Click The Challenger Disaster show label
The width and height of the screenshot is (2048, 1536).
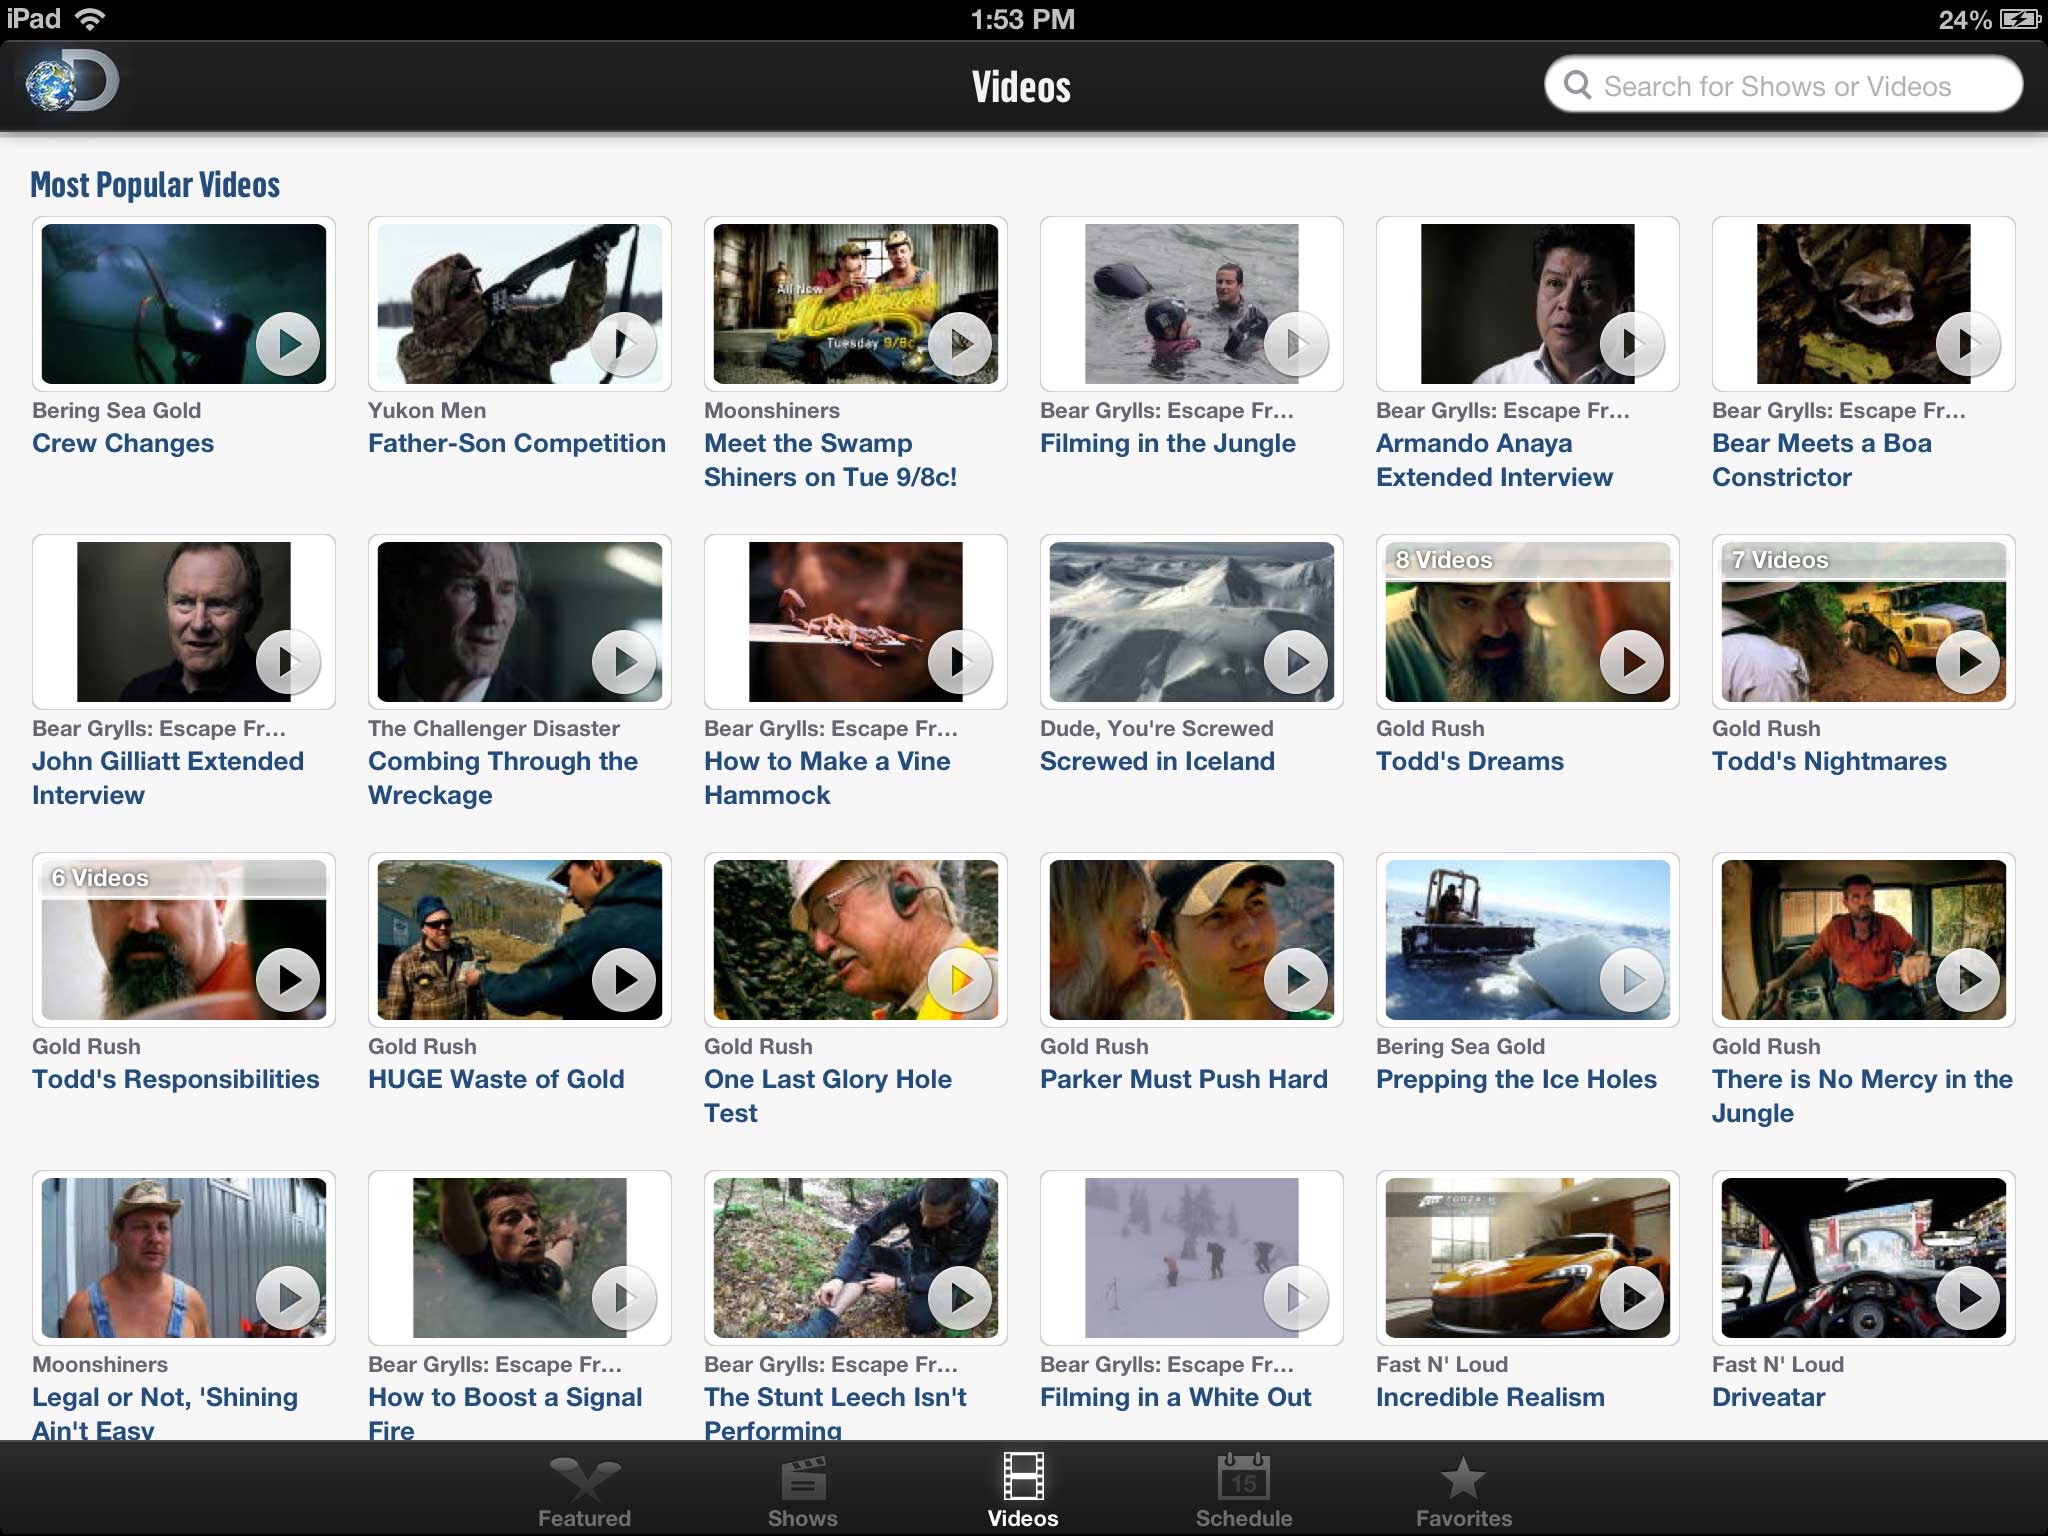pyautogui.click(x=494, y=728)
